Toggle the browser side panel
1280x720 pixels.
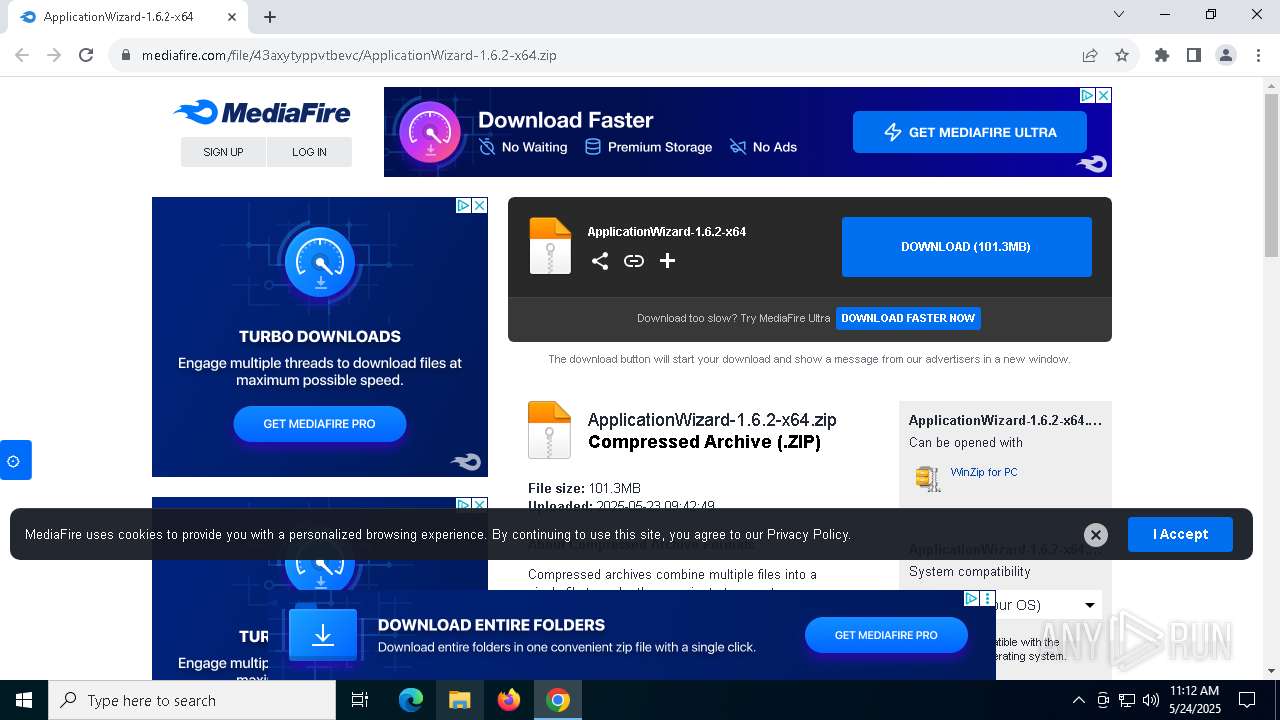point(1194,55)
